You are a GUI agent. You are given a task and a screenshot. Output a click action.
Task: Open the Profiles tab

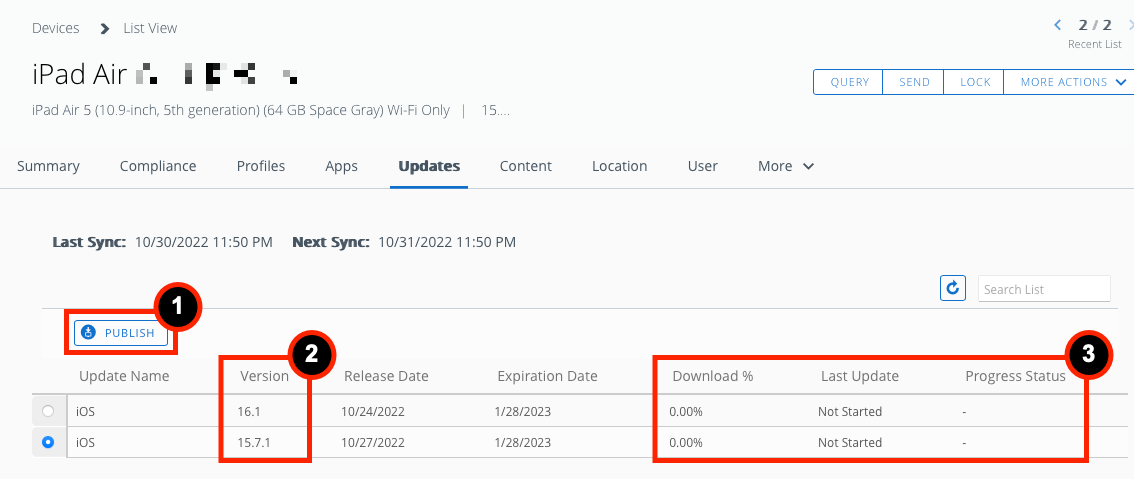261,166
